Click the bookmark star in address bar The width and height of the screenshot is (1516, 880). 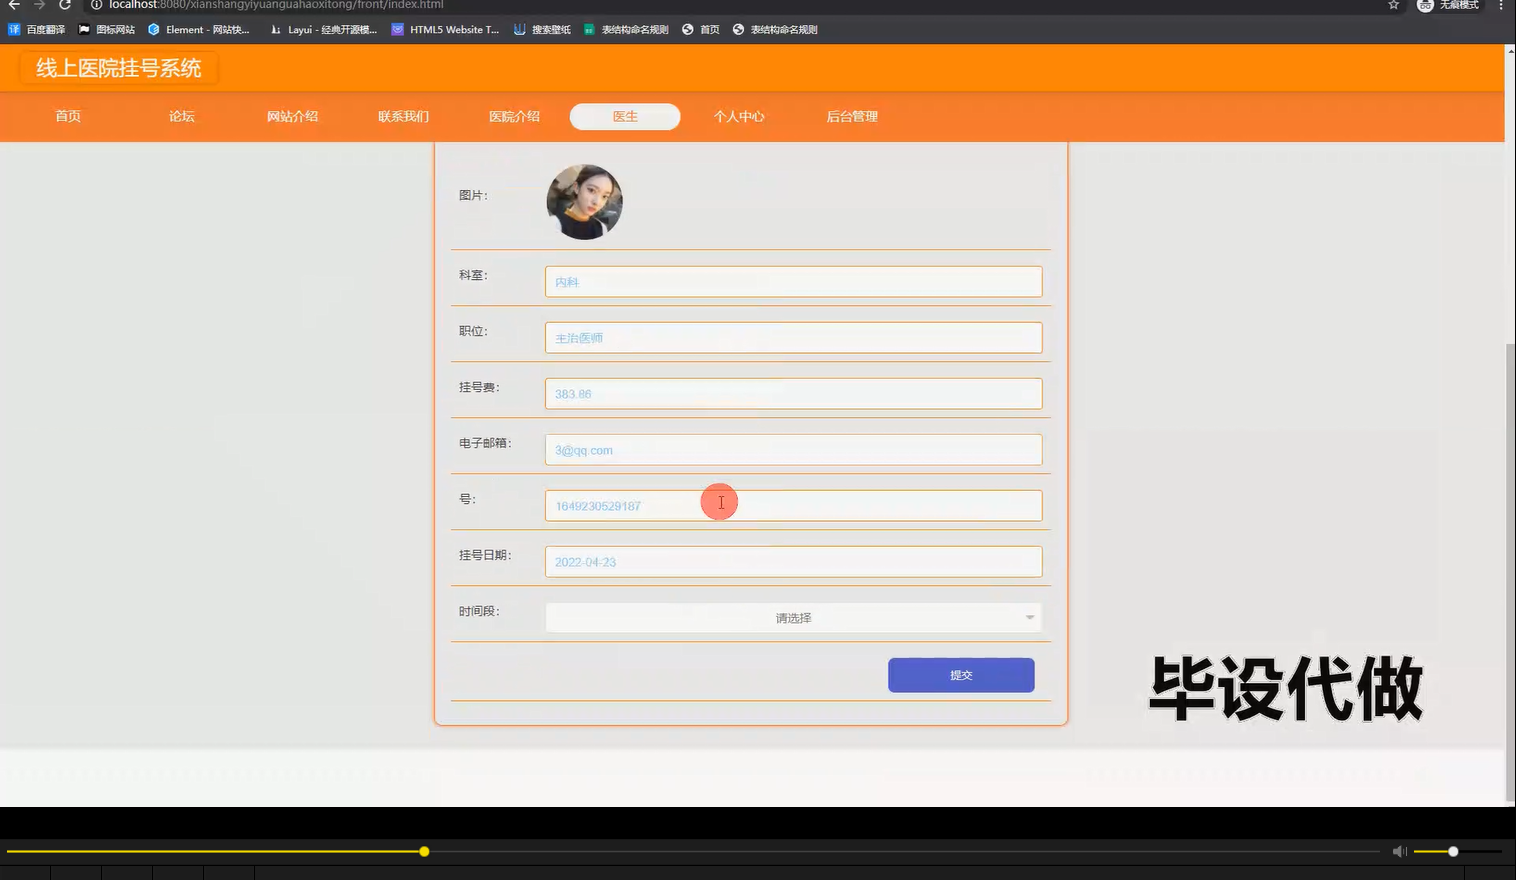(1392, 5)
